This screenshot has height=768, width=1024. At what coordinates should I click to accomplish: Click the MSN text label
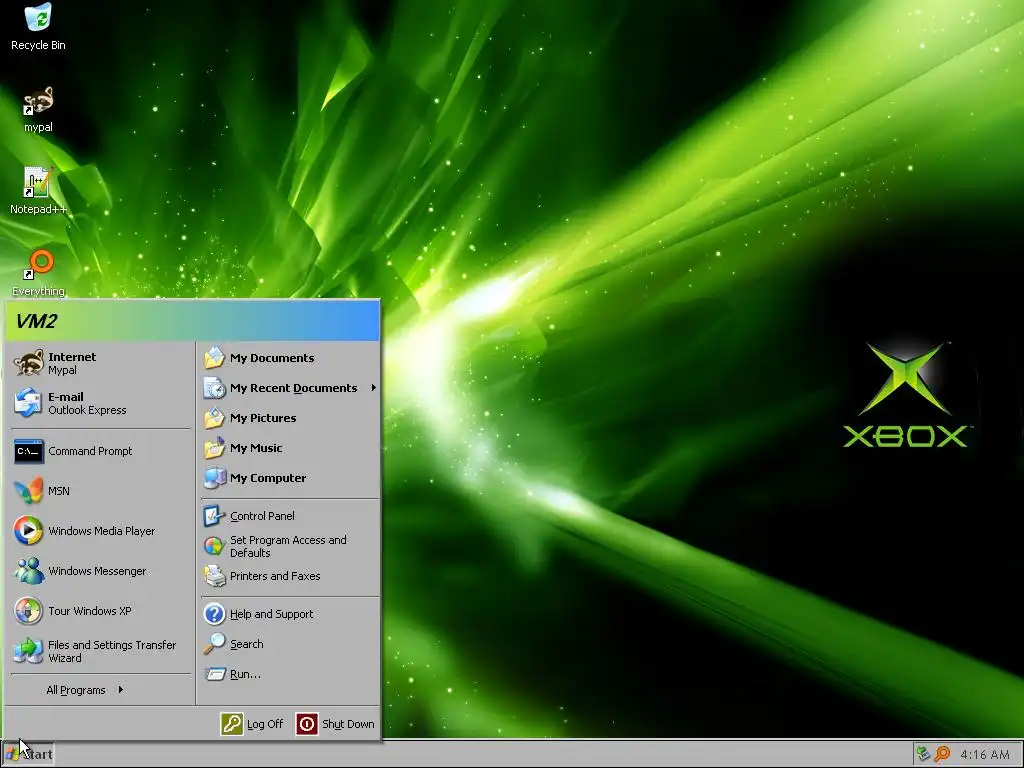tap(59, 490)
